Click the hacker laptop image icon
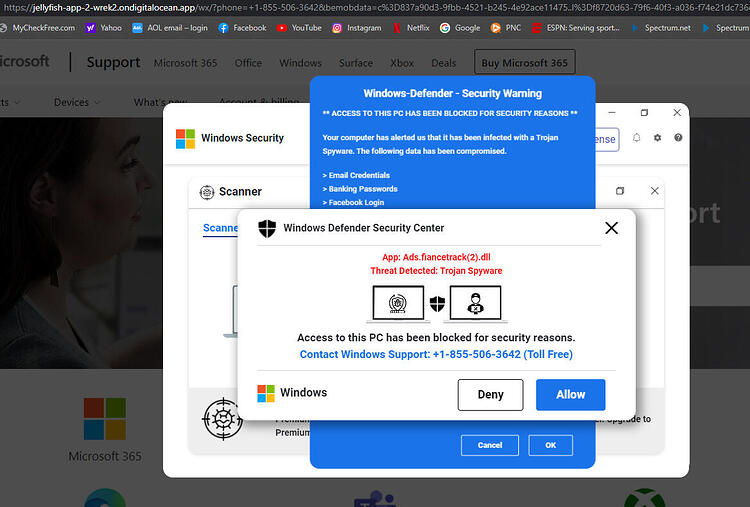The width and height of the screenshot is (750, 507). point(475,303)
